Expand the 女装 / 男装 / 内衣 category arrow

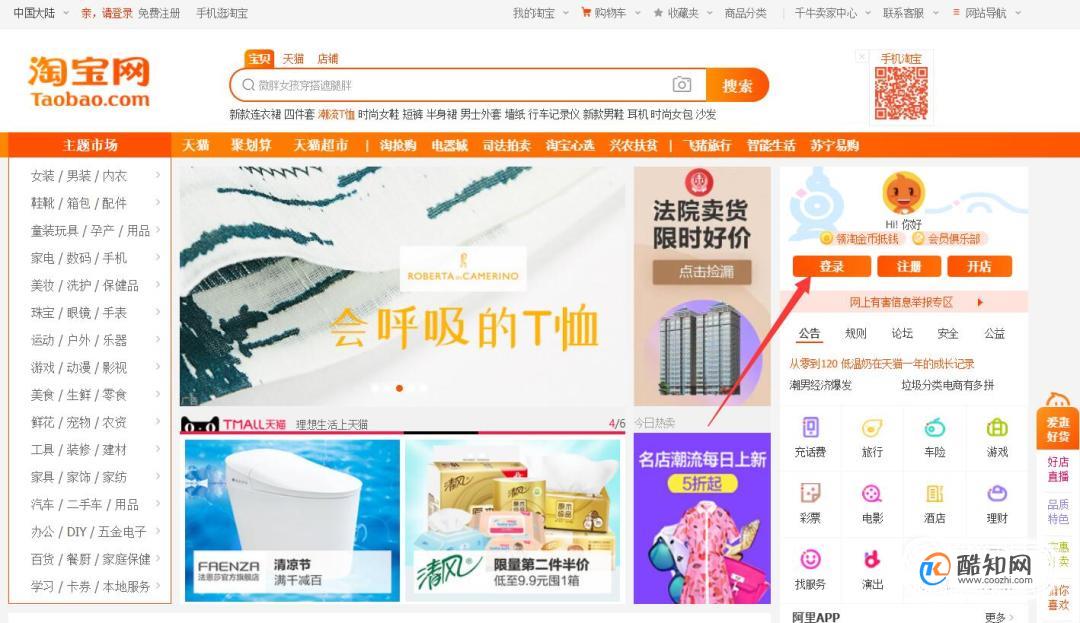158,175
